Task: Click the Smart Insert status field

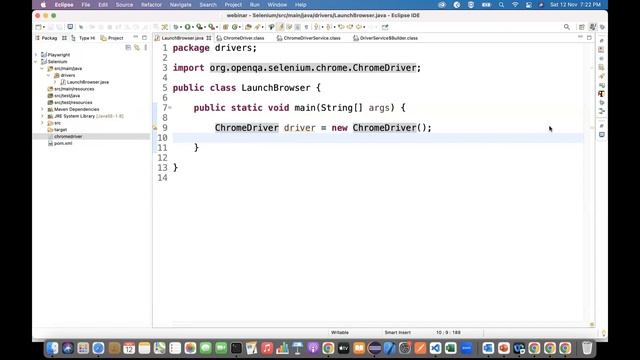Action: [x=398, y=333]
